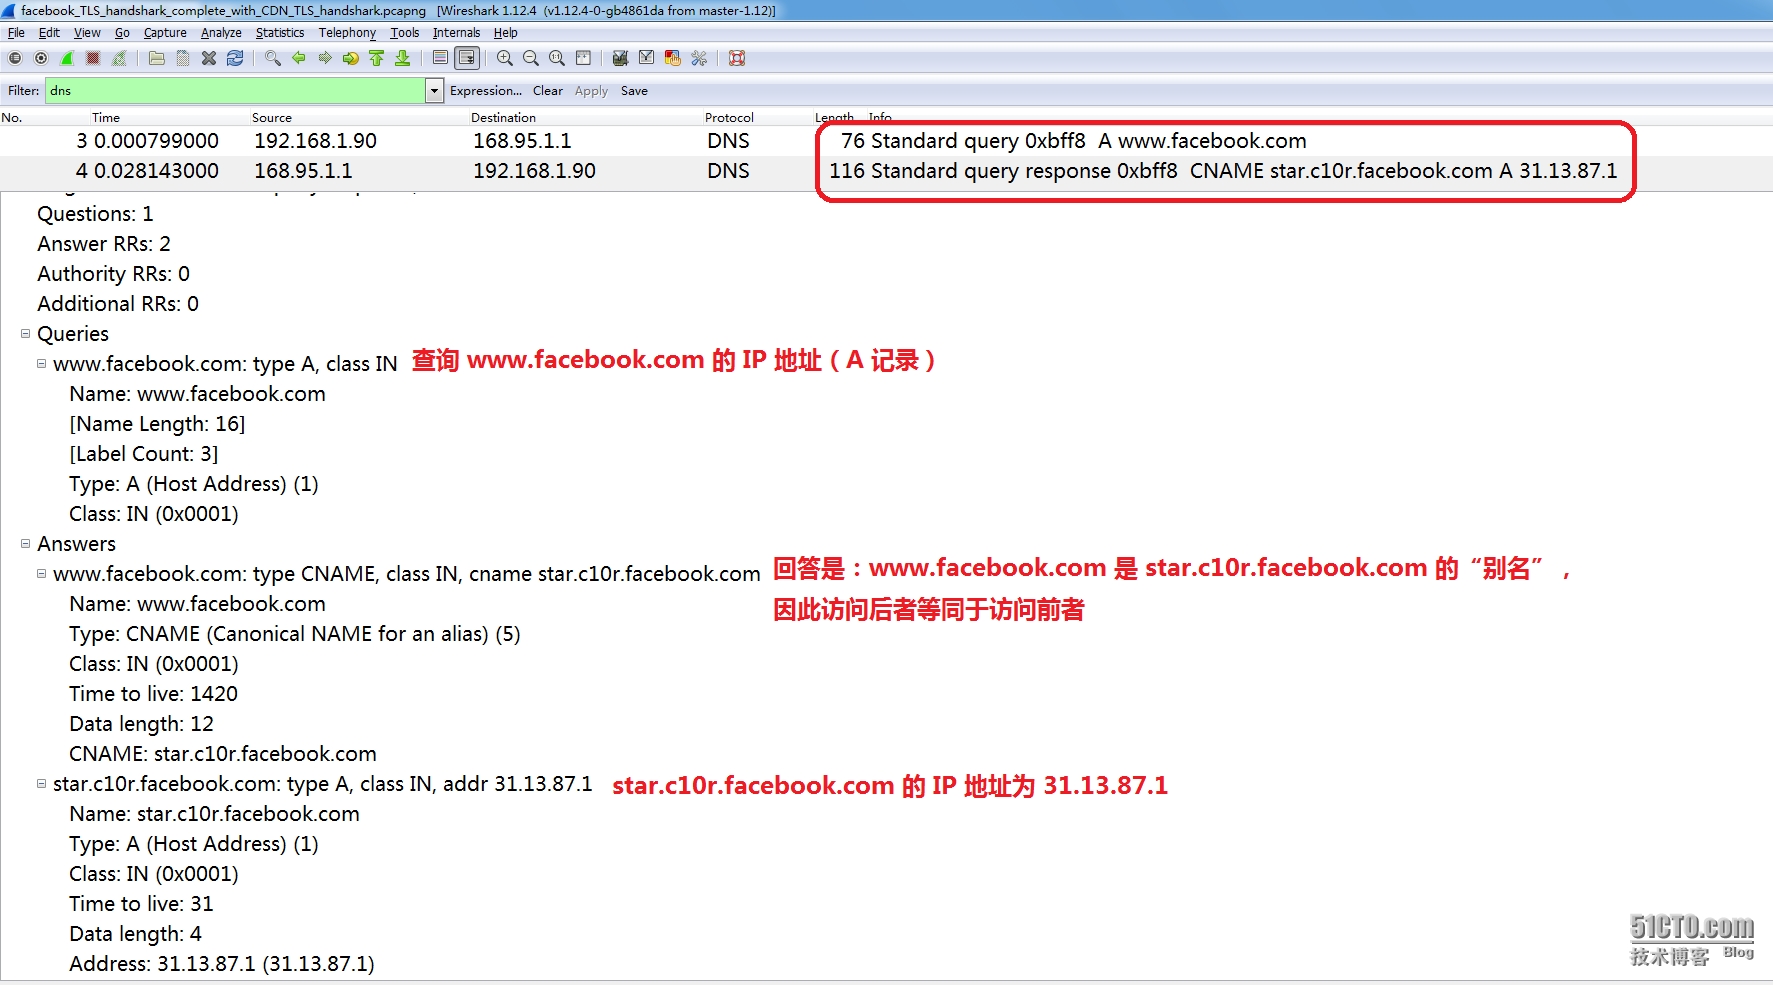Save this capture file icon
Screen dimensions: 1773x985
point(183,58)
